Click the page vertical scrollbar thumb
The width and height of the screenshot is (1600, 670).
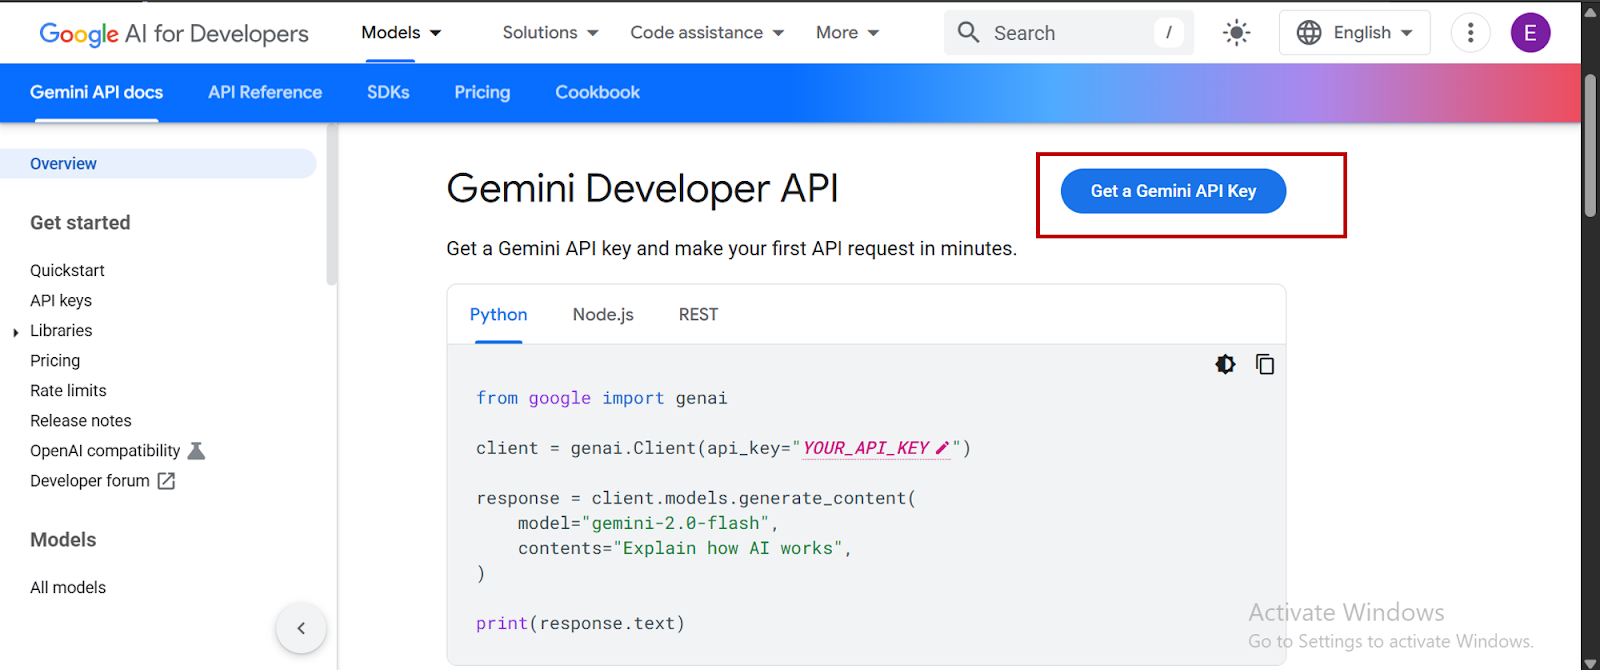tap(1590, 144)
